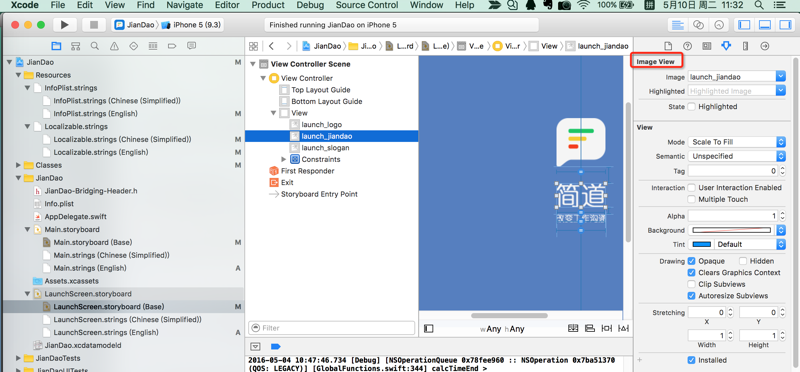This screenshot has width=800, height=372.
Task: Switch to Assistant editor
Action: tap(698, 24)
